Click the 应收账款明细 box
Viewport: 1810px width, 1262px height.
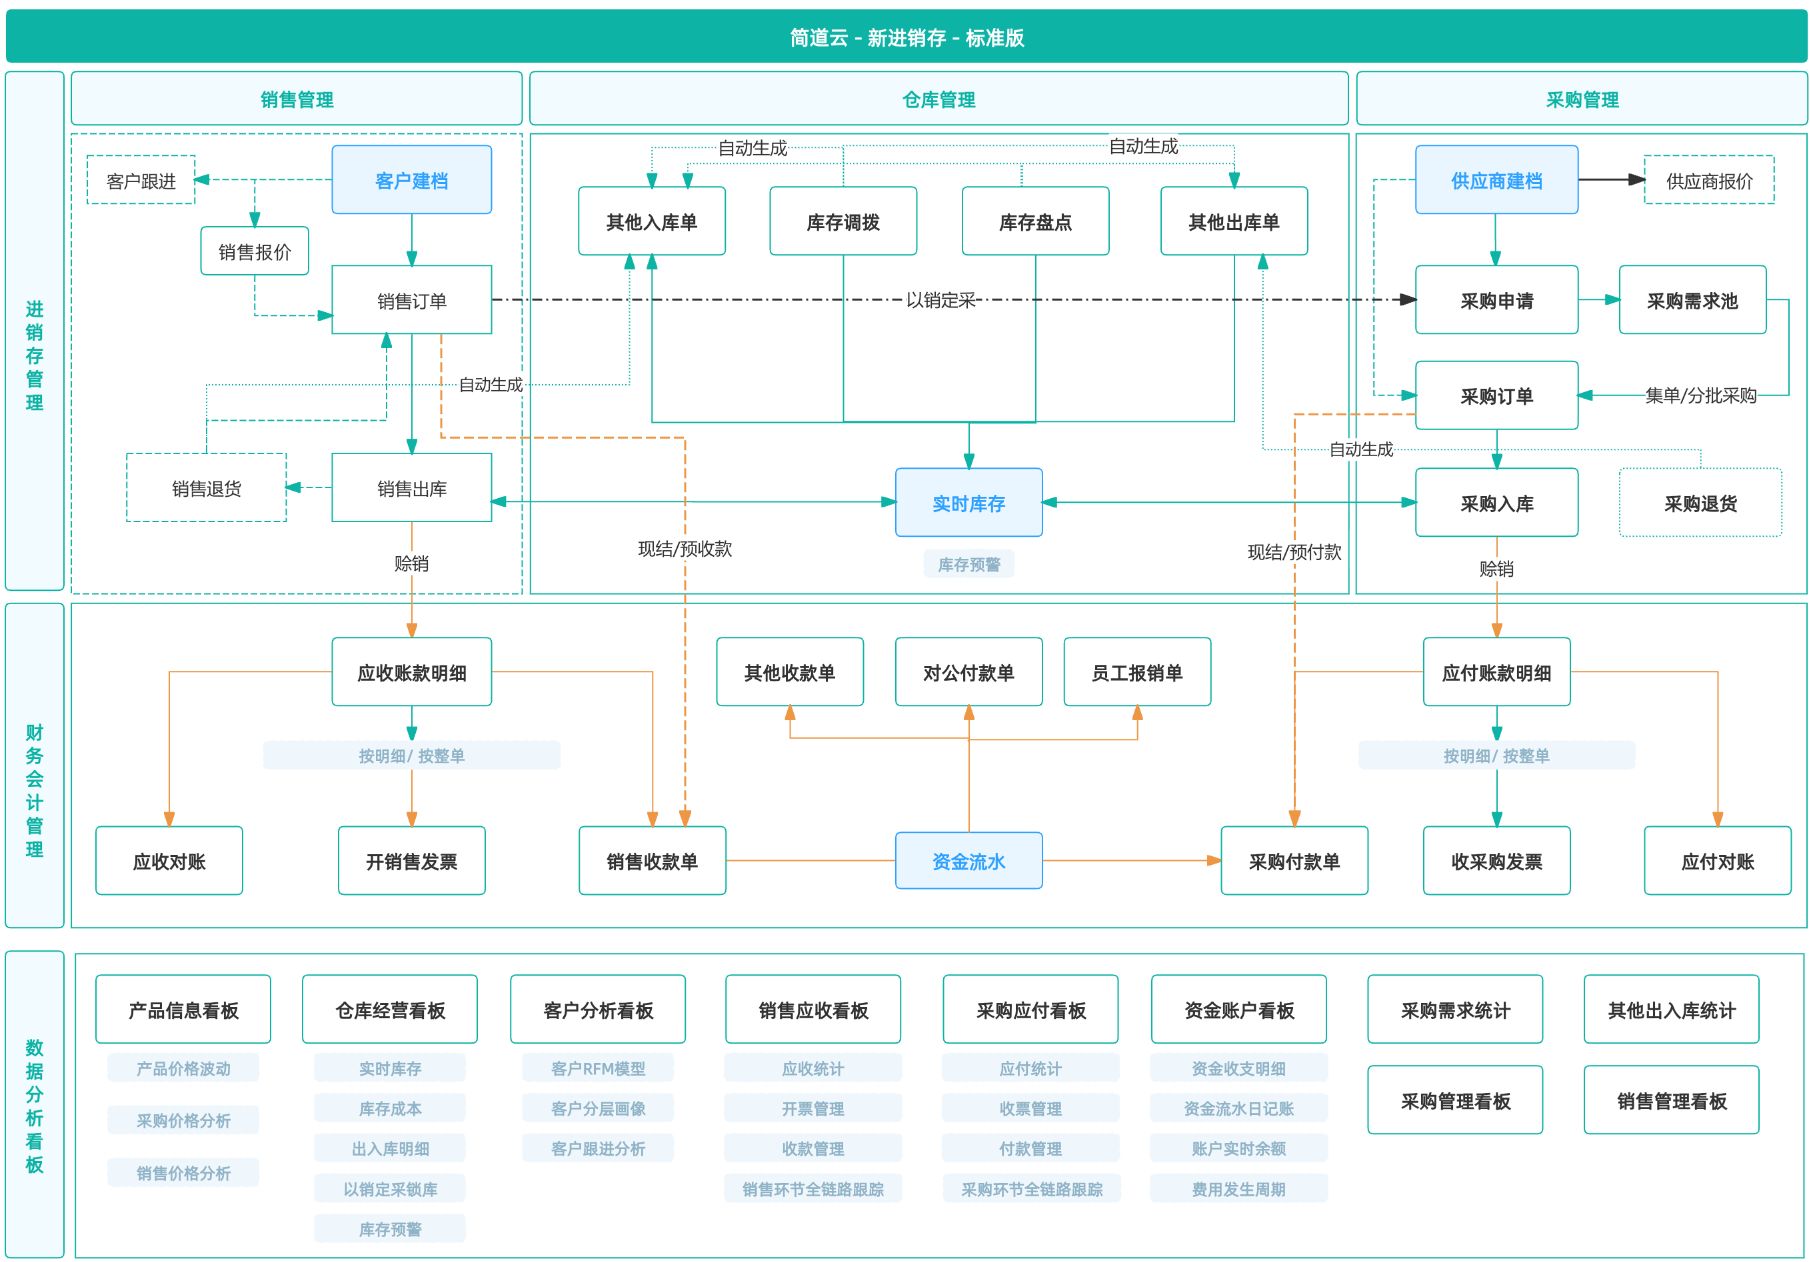411,672
